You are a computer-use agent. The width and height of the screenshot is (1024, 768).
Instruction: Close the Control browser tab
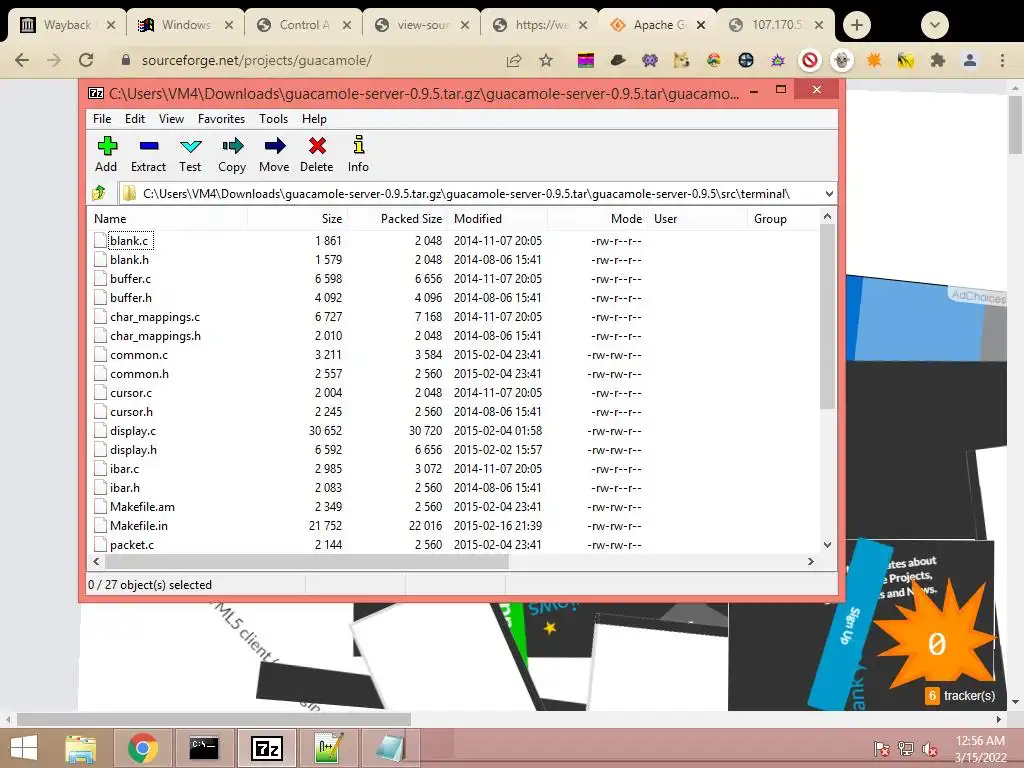point(347,25)
